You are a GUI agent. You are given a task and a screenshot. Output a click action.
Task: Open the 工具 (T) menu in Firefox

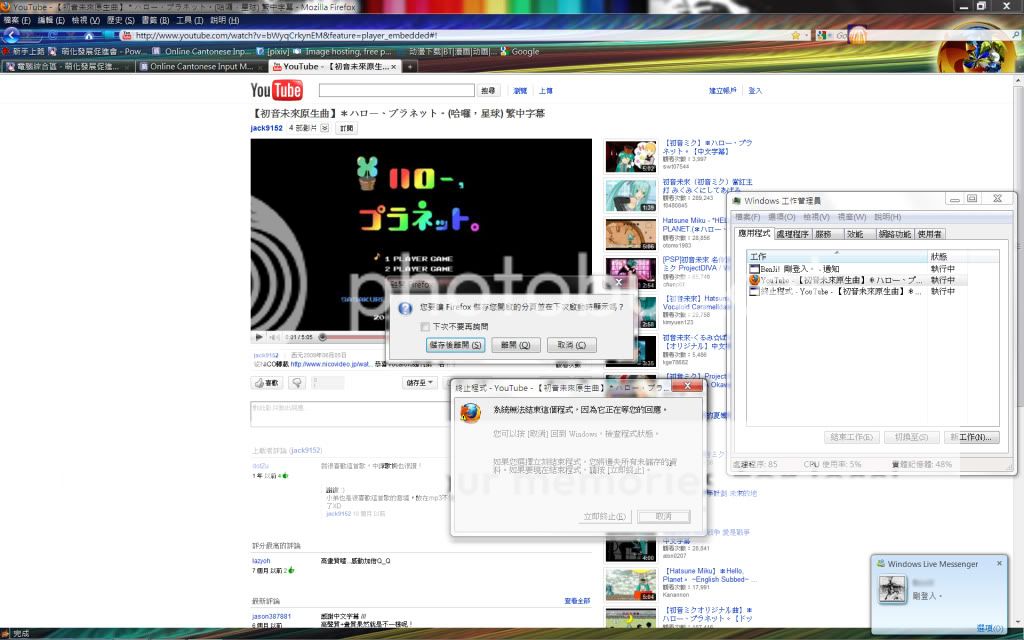tap(189, 20)
